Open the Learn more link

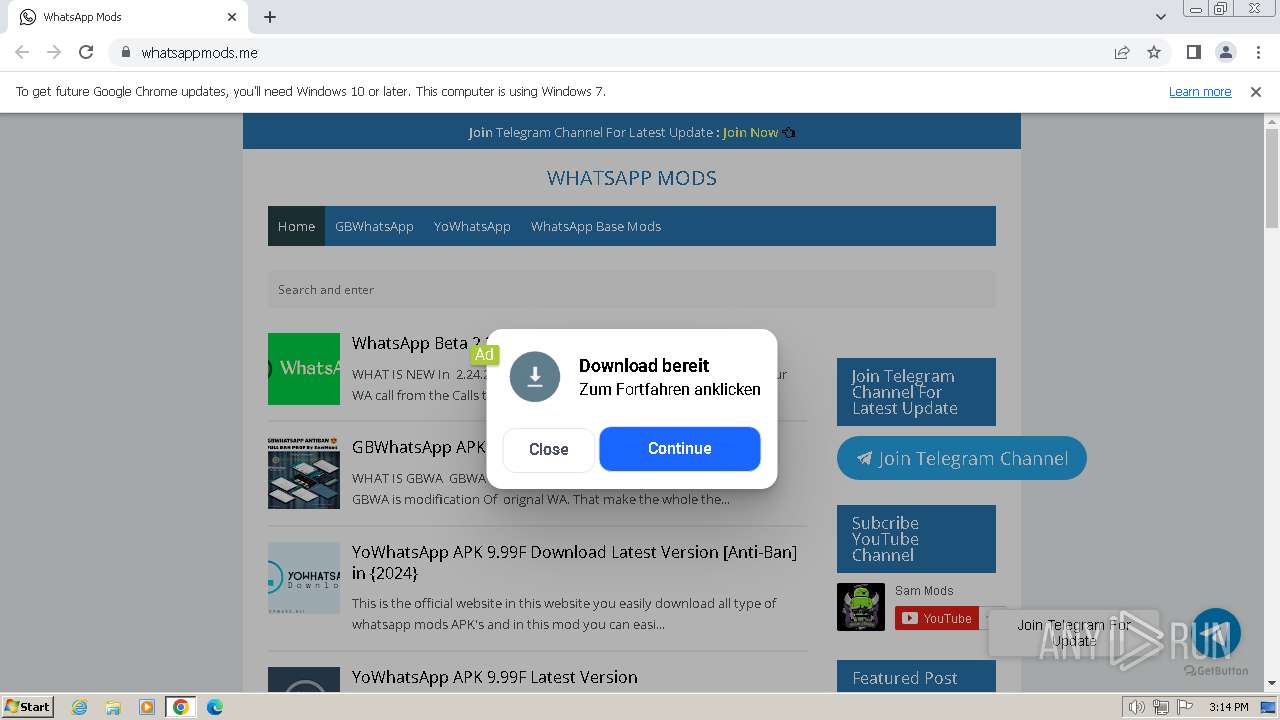[1200, 91]
